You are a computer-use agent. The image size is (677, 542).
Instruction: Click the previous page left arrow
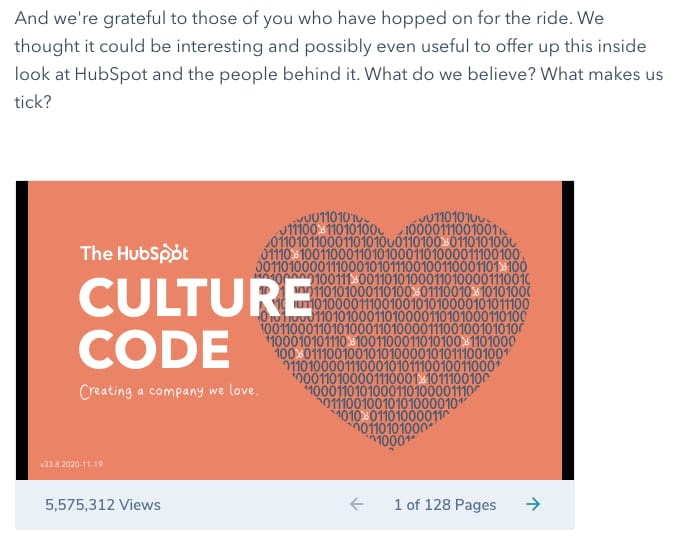(x=357, y=504)
